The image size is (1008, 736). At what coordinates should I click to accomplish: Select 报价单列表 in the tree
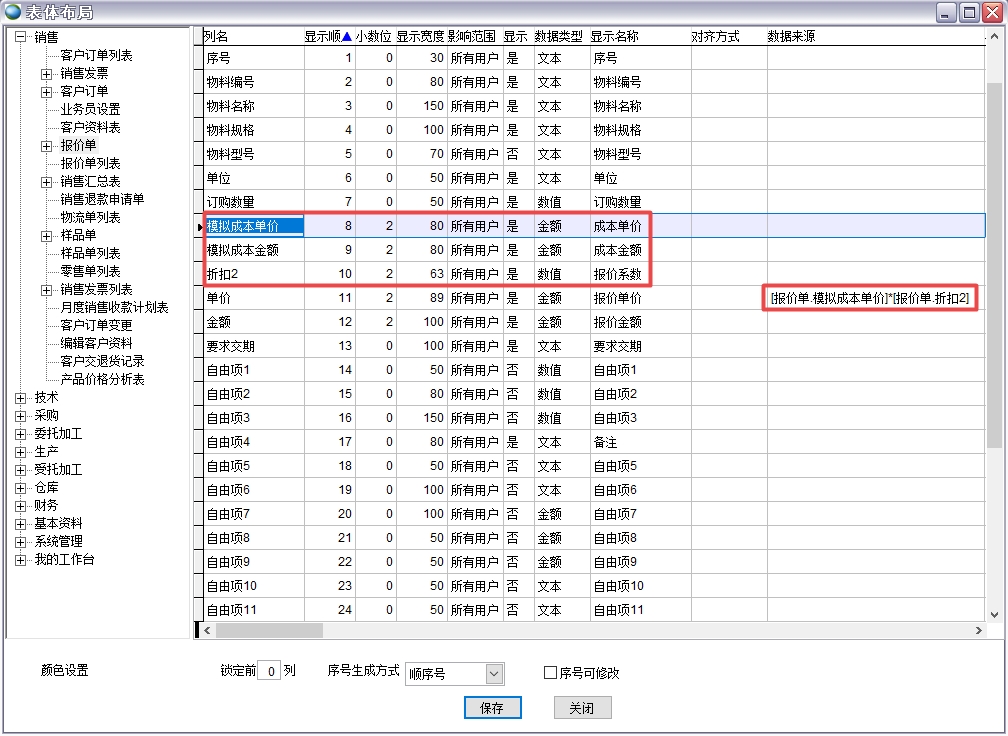point(90,163)
